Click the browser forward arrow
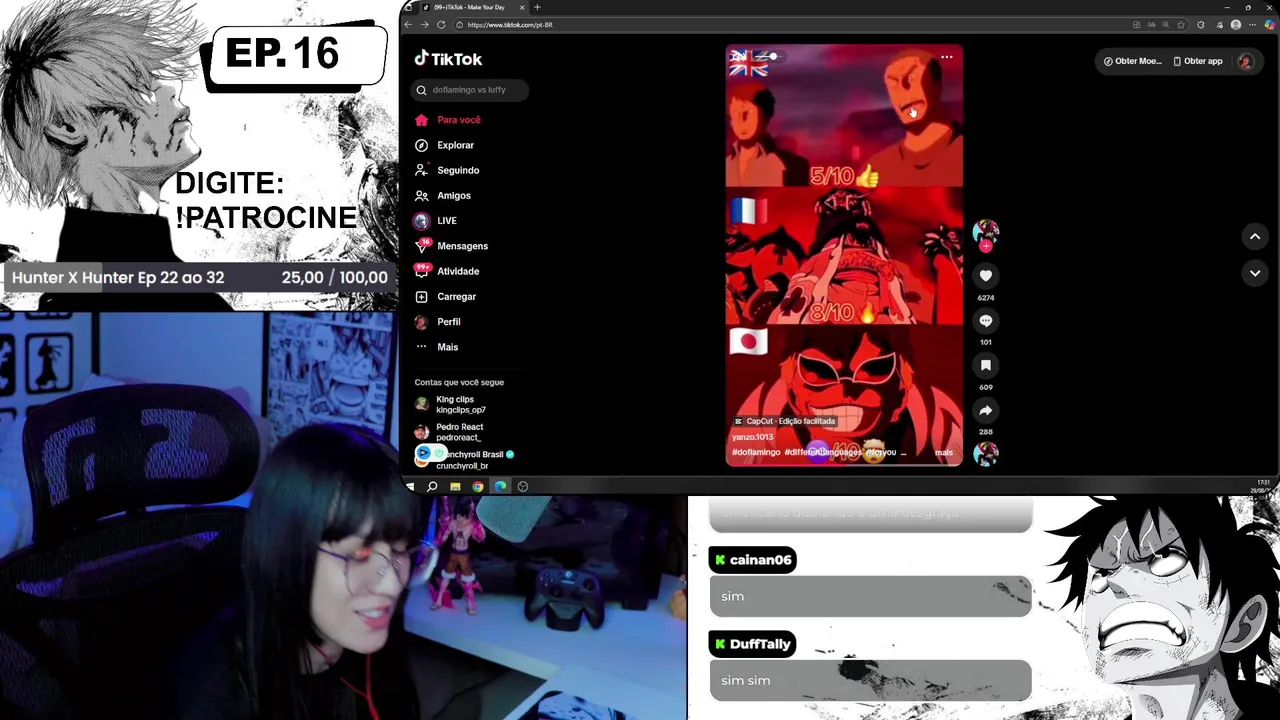This screenshot has width=1280, height=720. point(423,24)
